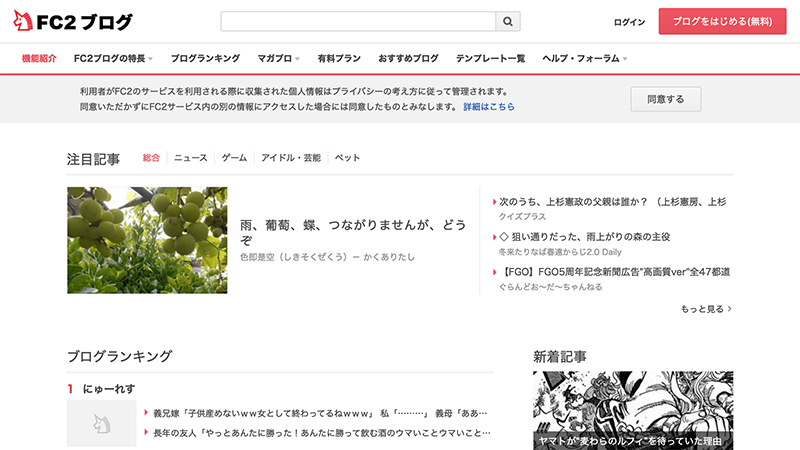This screenshot has width=800, height=450.
Task: Follow the 詳細はこちら privacy link
Action: (489, 107)
